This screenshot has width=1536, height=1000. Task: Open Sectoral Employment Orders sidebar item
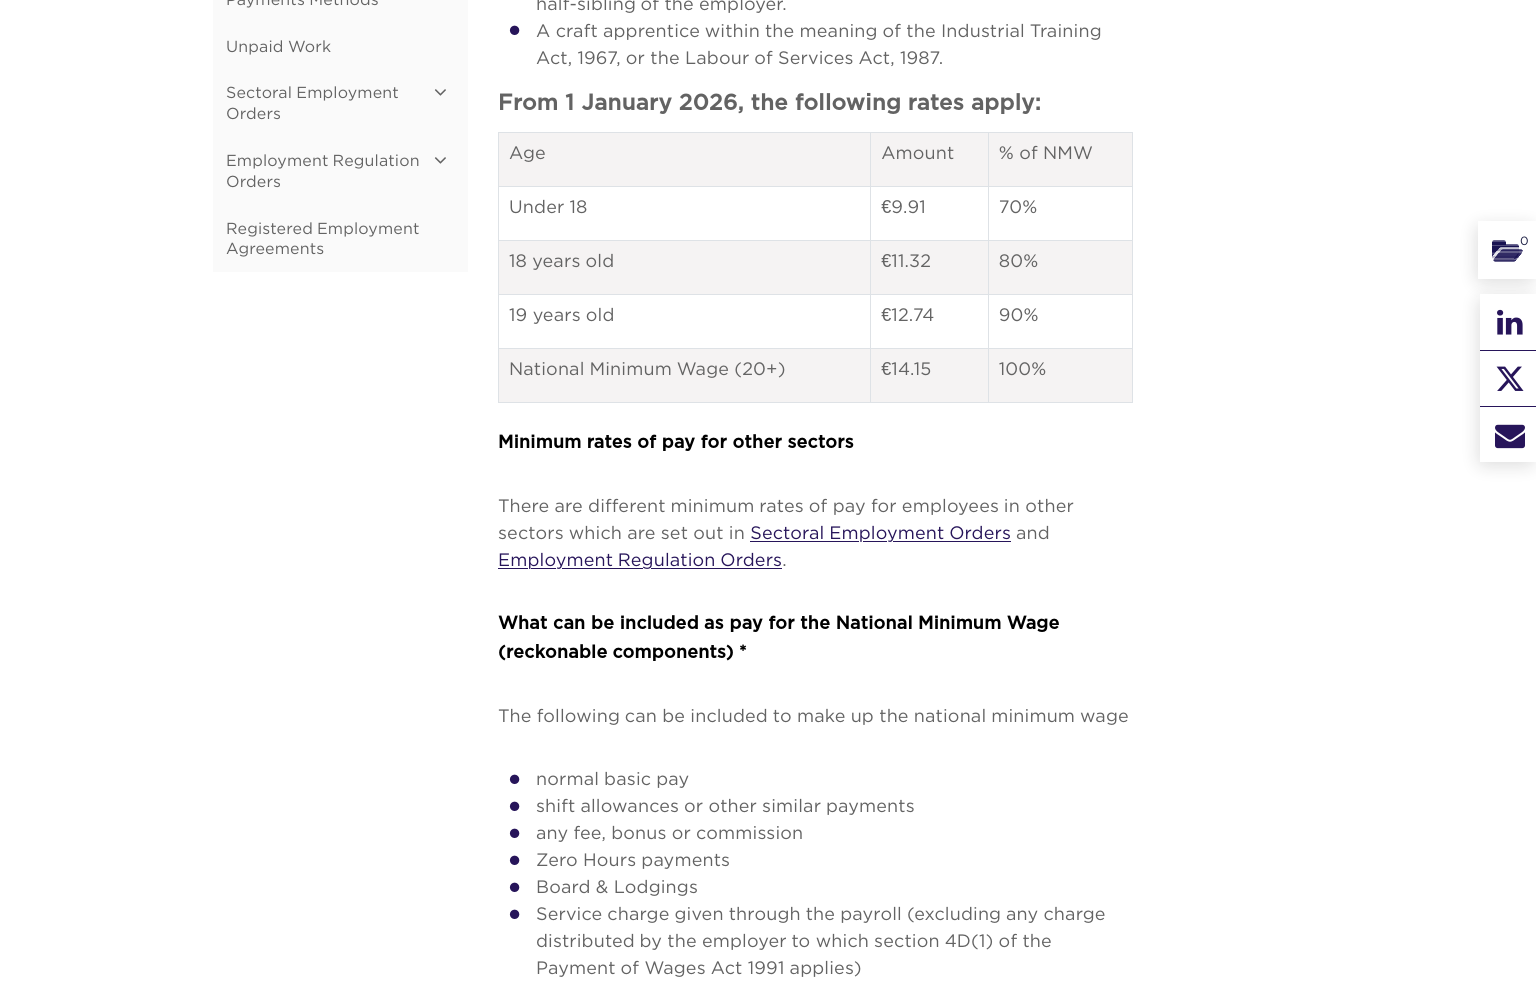click(312, 103)
